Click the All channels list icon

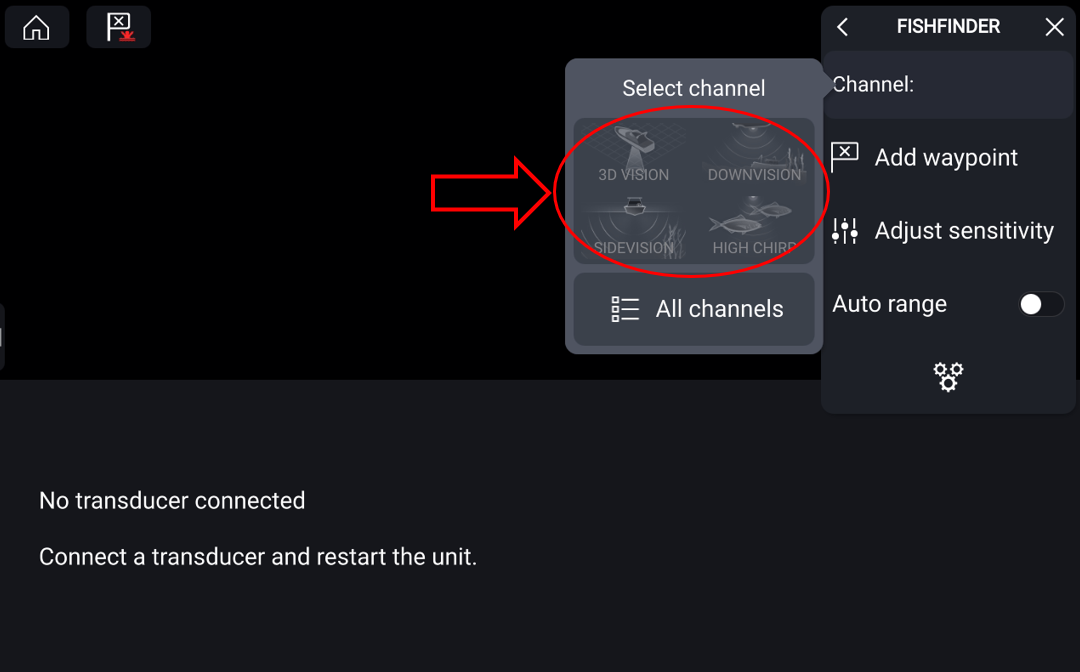click(x=625, y=309)
